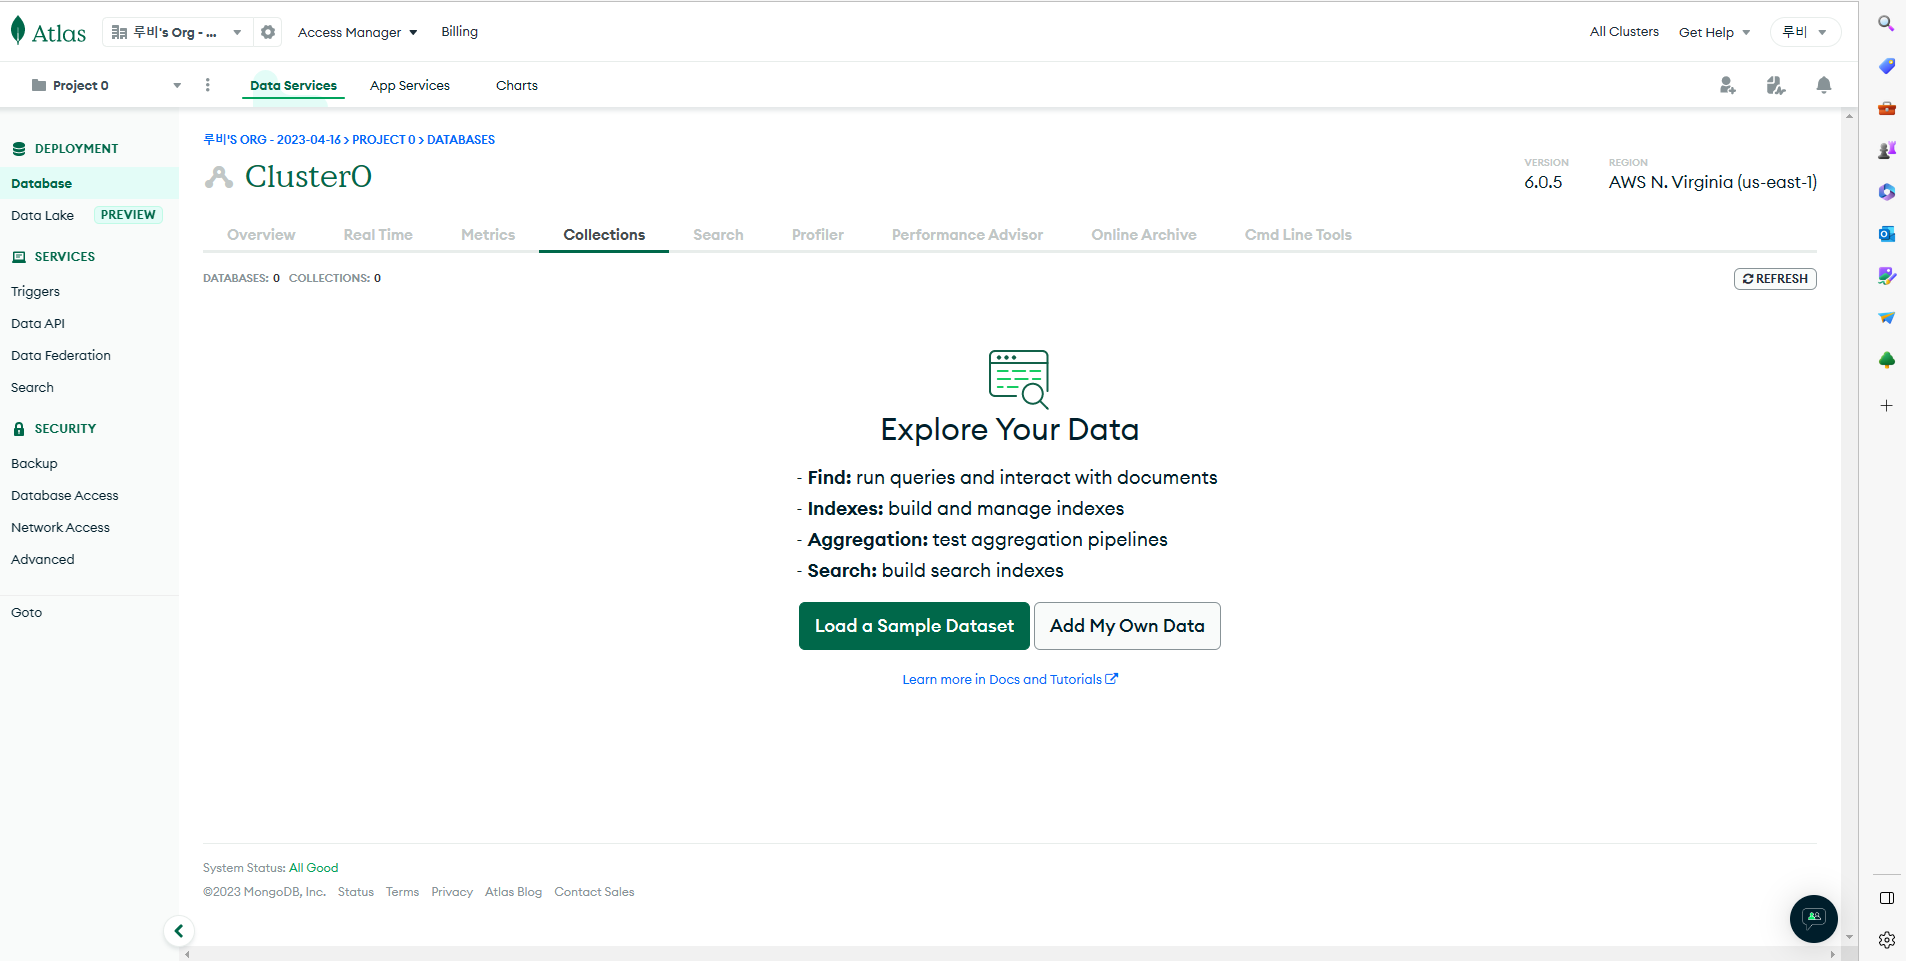Open the paper plane sidebar icon
Image resolution: width=1906 pixels, height=961 pixels.
click(x=1886, y=318)
